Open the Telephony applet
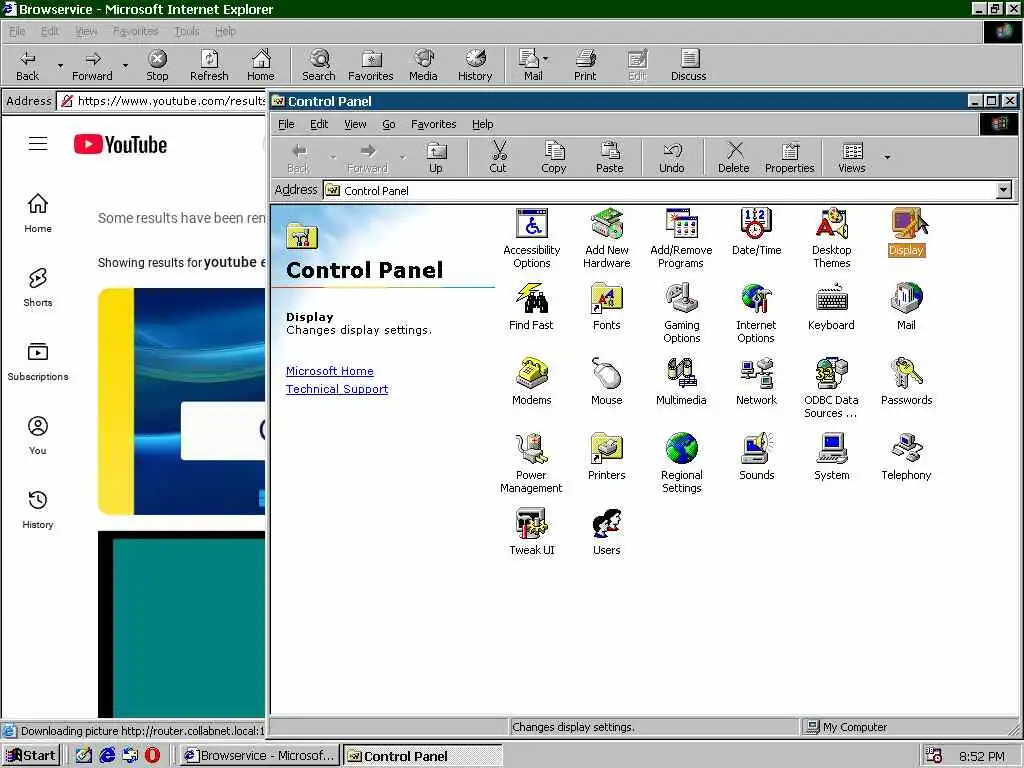 [906, 457]
